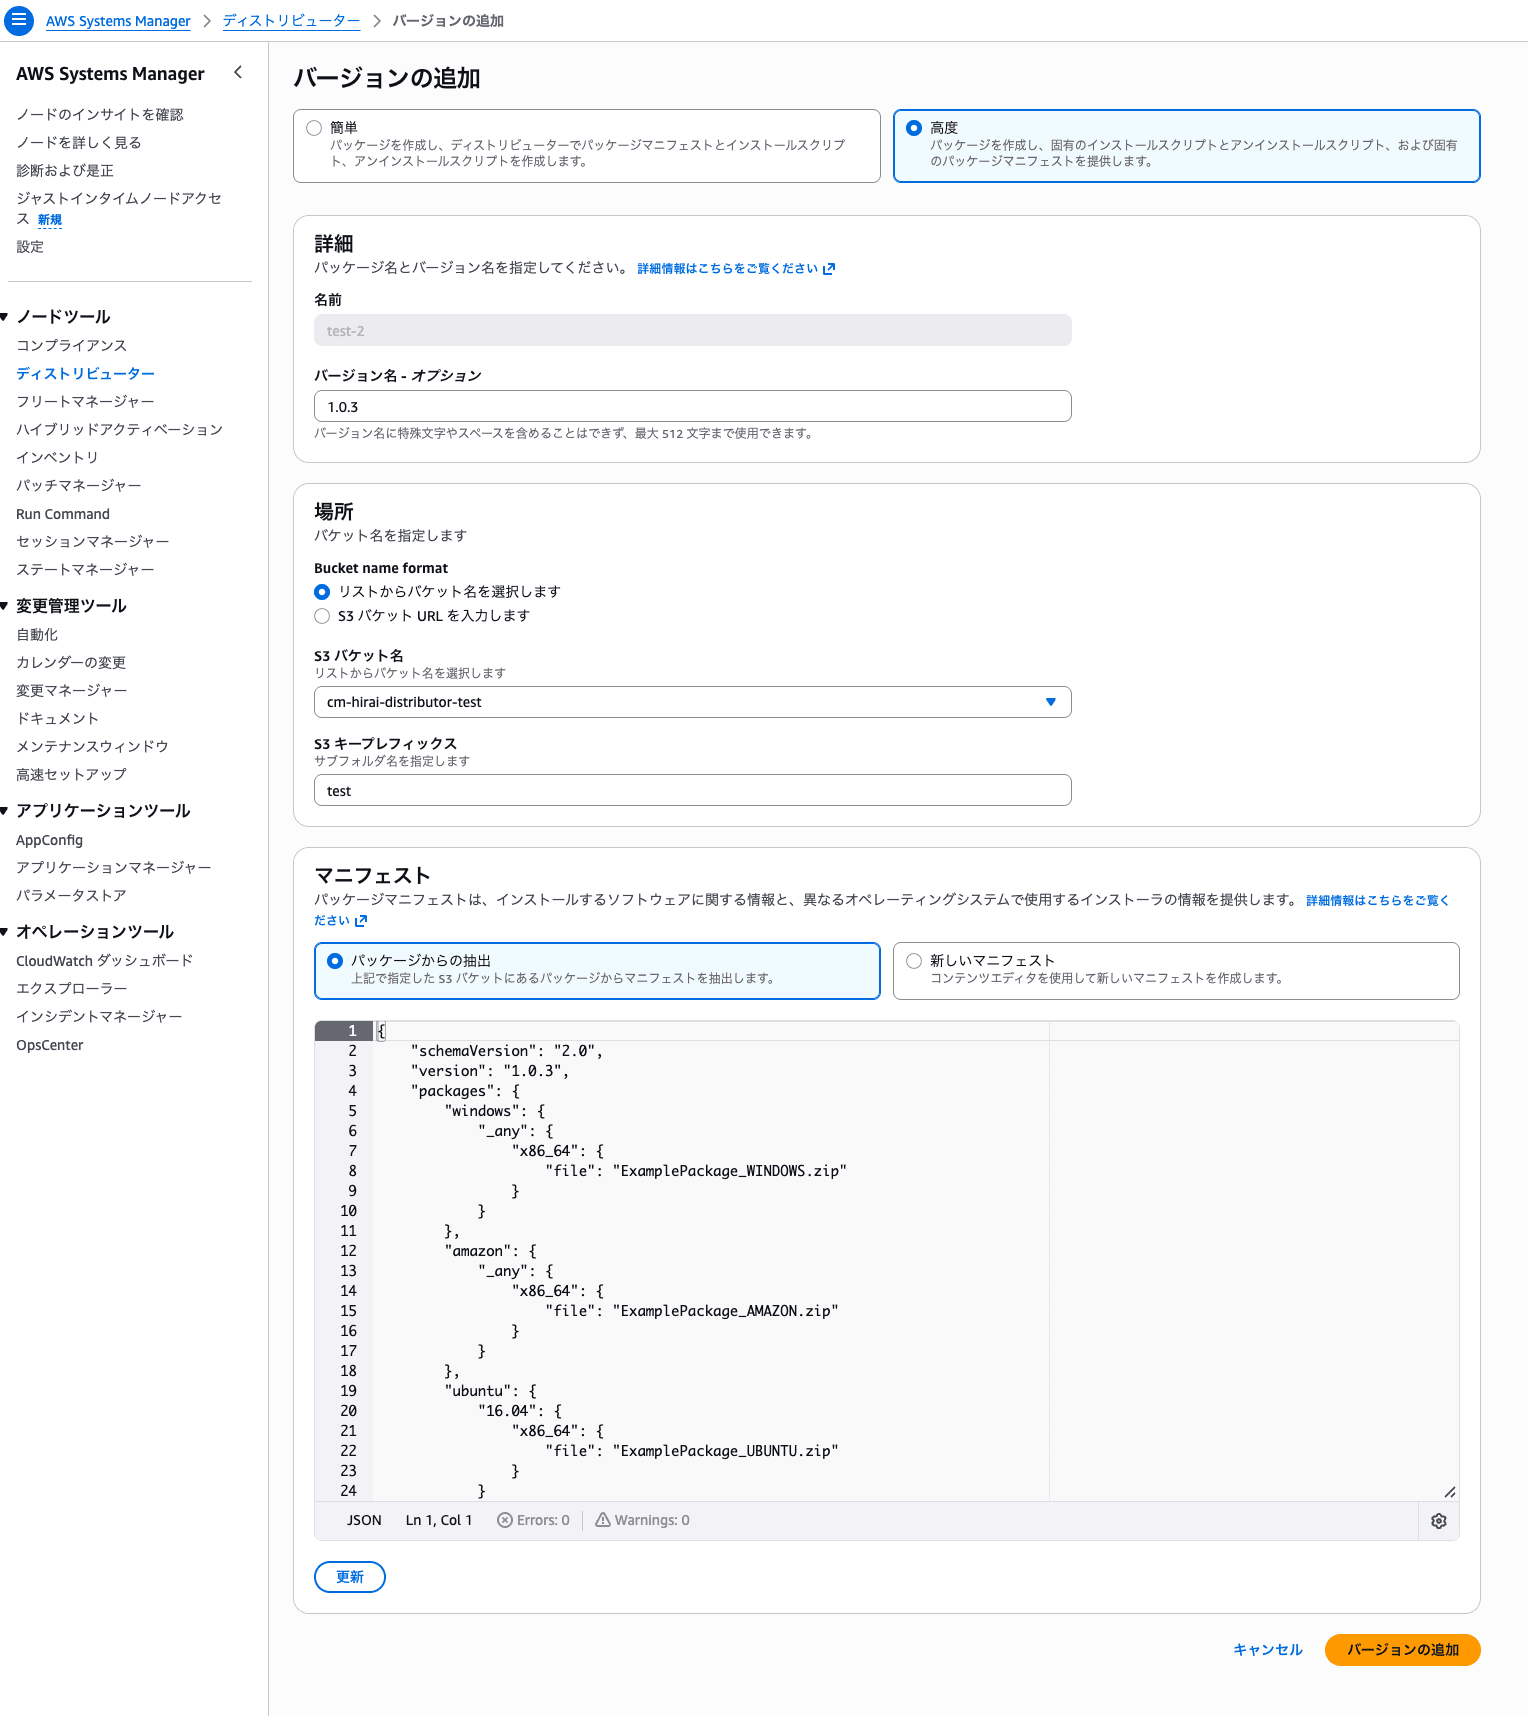Click Ln 1, Col 1 cursor position
Screen dimensions: 1528x1716
coord(439,1520)
